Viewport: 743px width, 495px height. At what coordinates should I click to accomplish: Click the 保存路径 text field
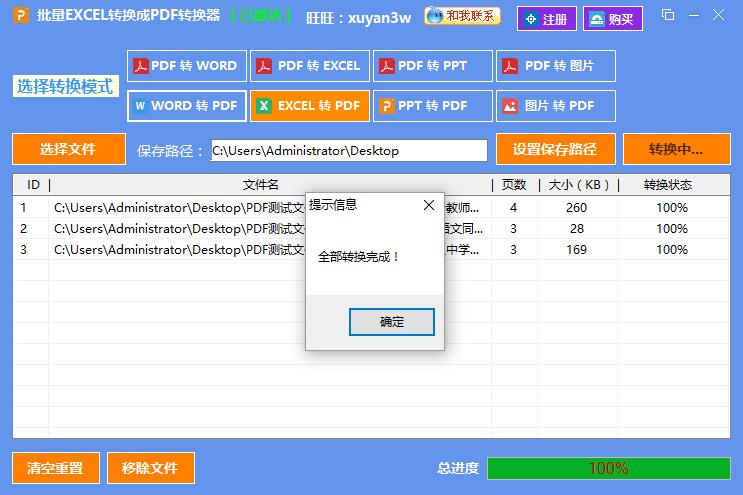click(x=348, y=151)
